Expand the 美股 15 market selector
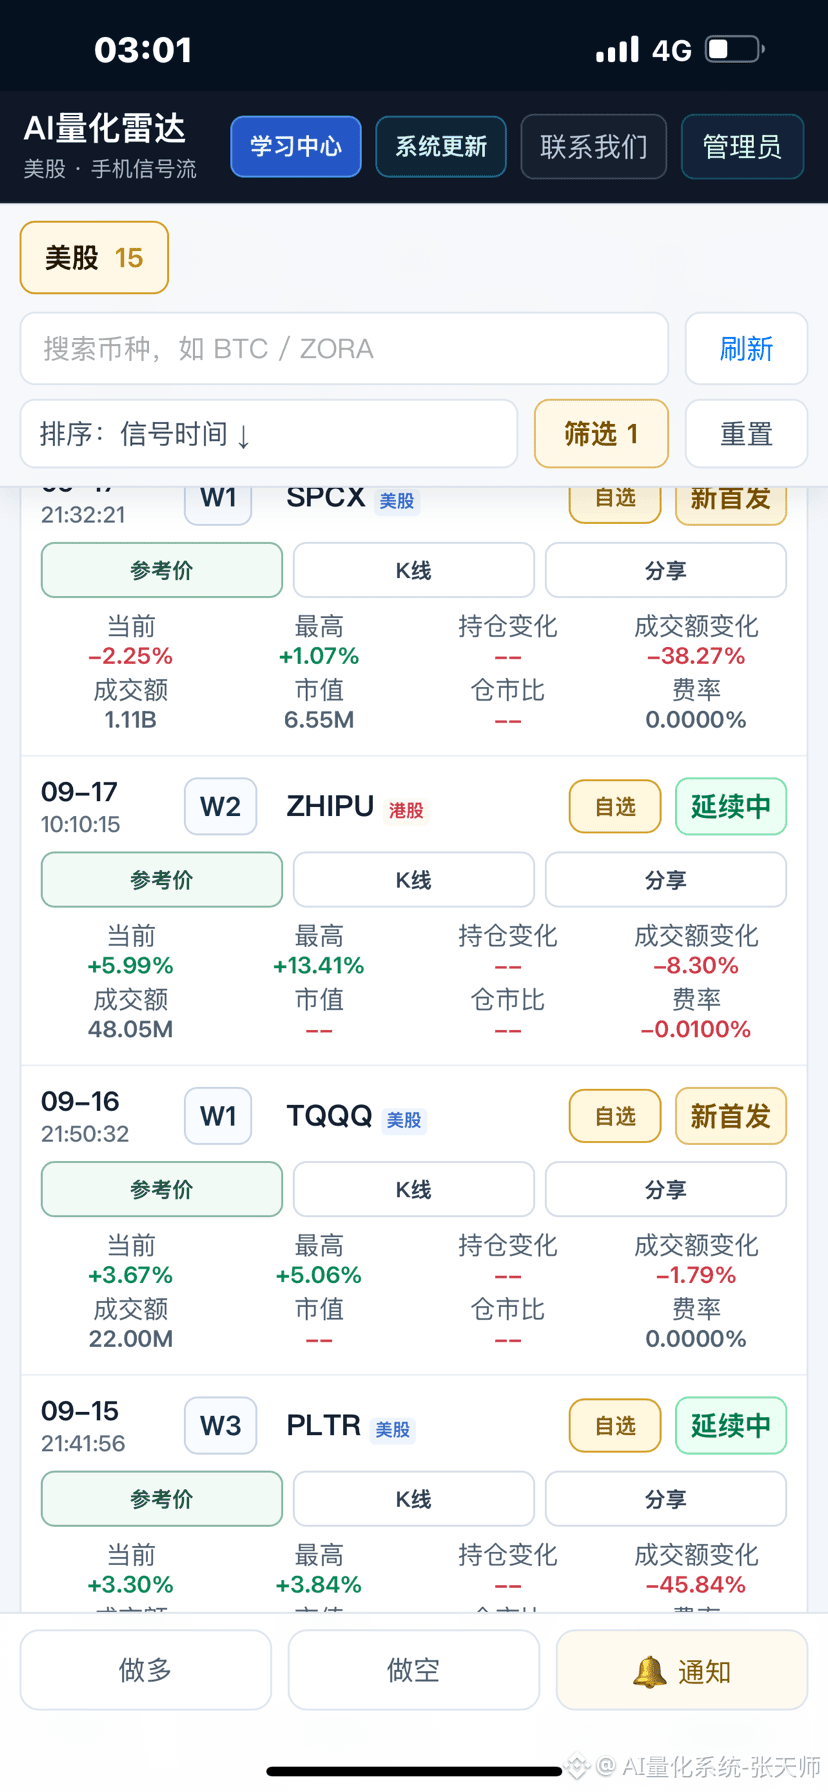The height and width of the screenshot is (1792, 828). (94, 258)
